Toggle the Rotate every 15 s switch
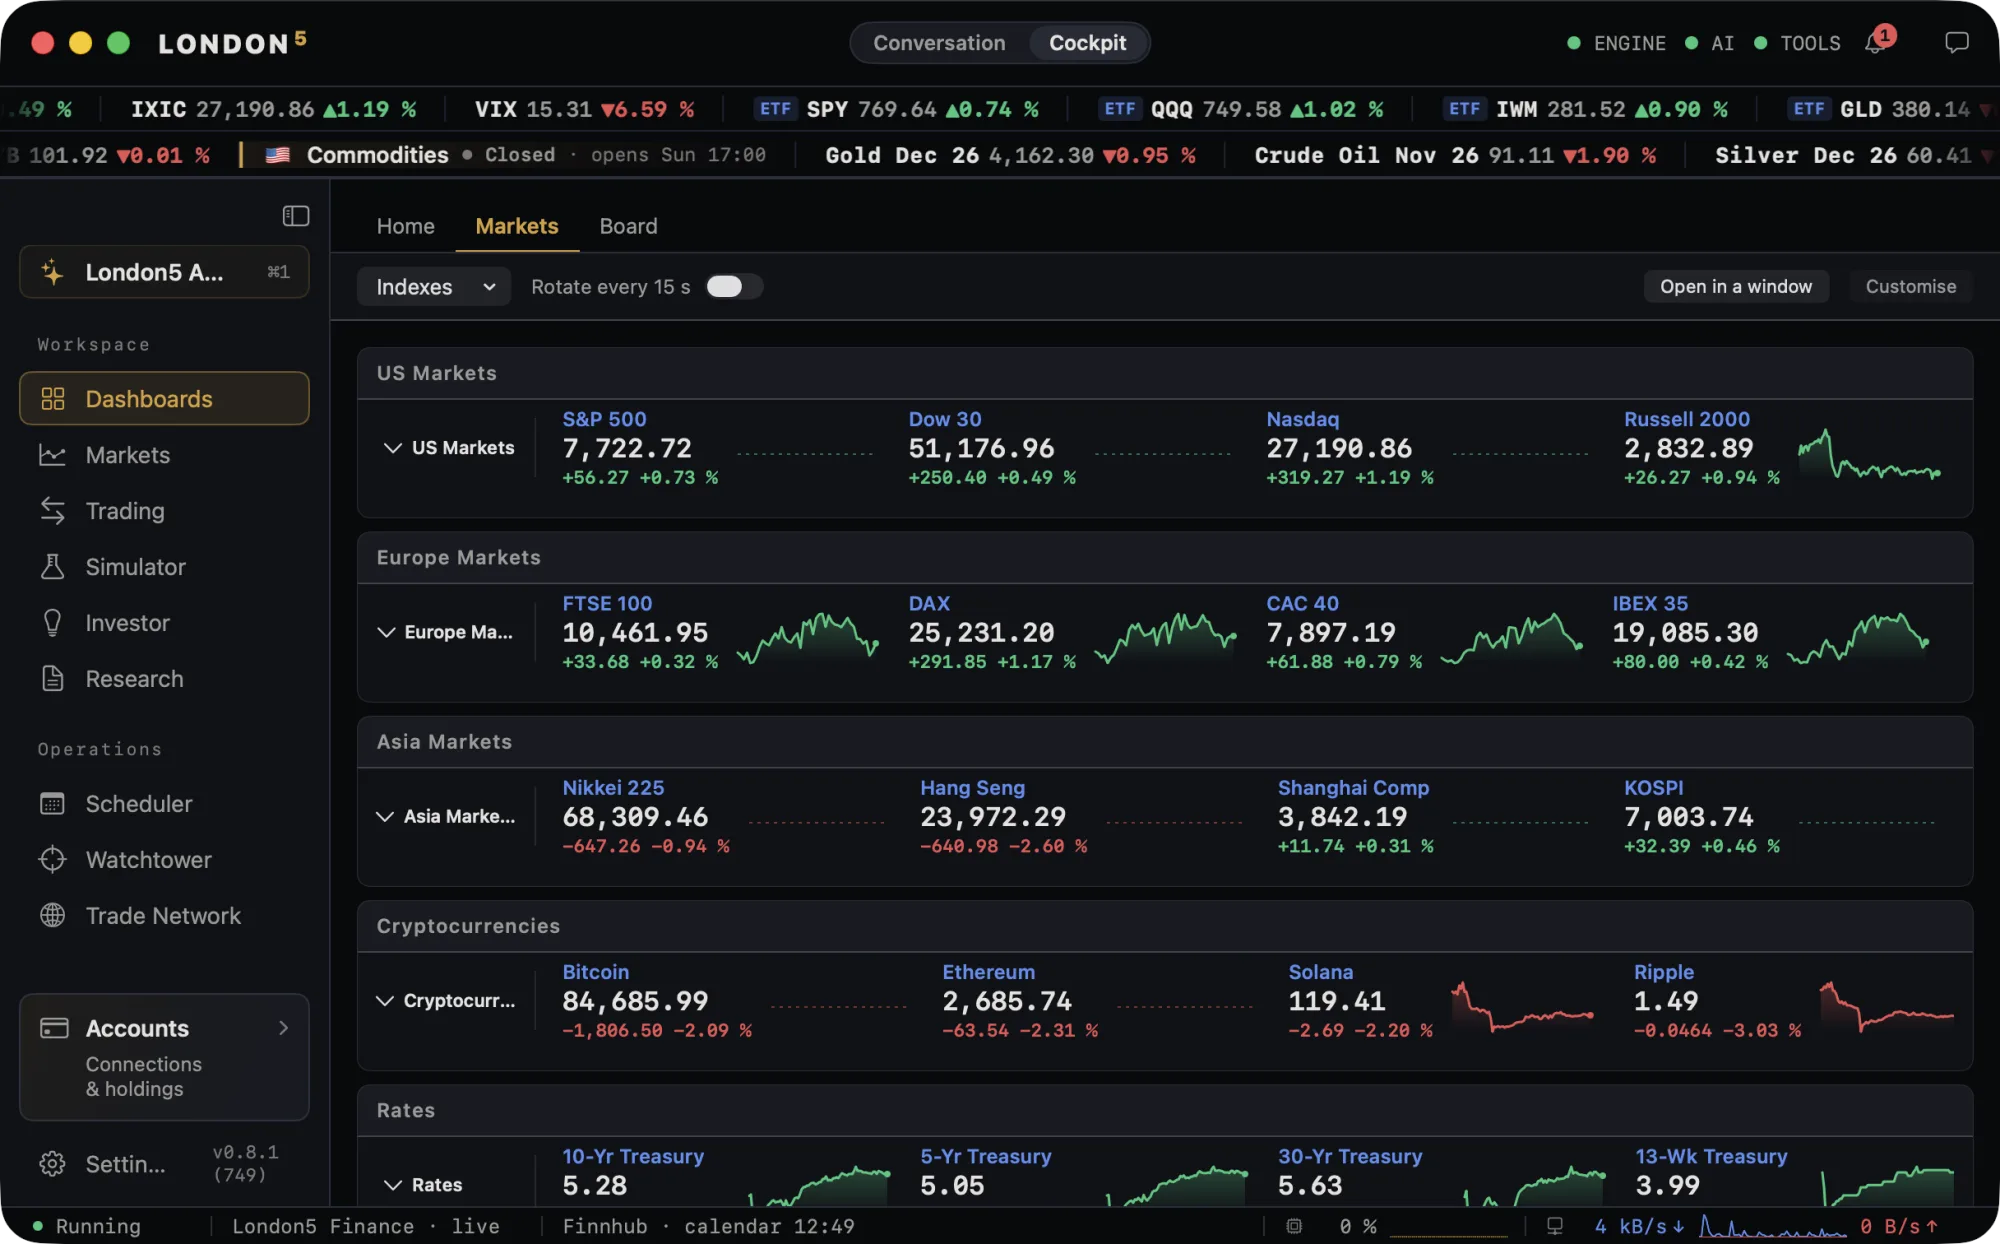This screenshot has width=2000, height=1244. 734,287
